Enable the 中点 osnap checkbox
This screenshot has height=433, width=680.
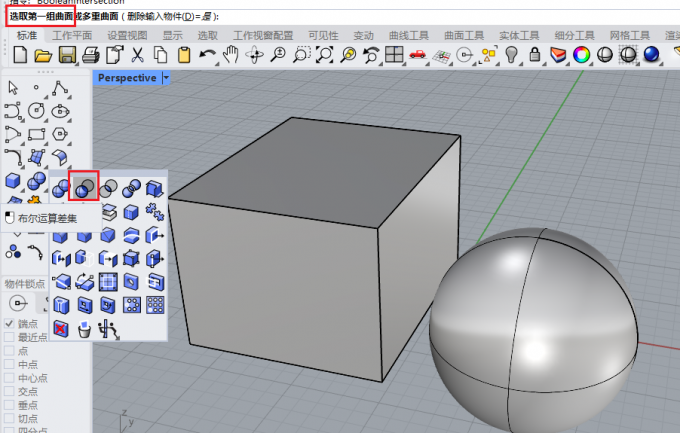(x=9, y=364)
